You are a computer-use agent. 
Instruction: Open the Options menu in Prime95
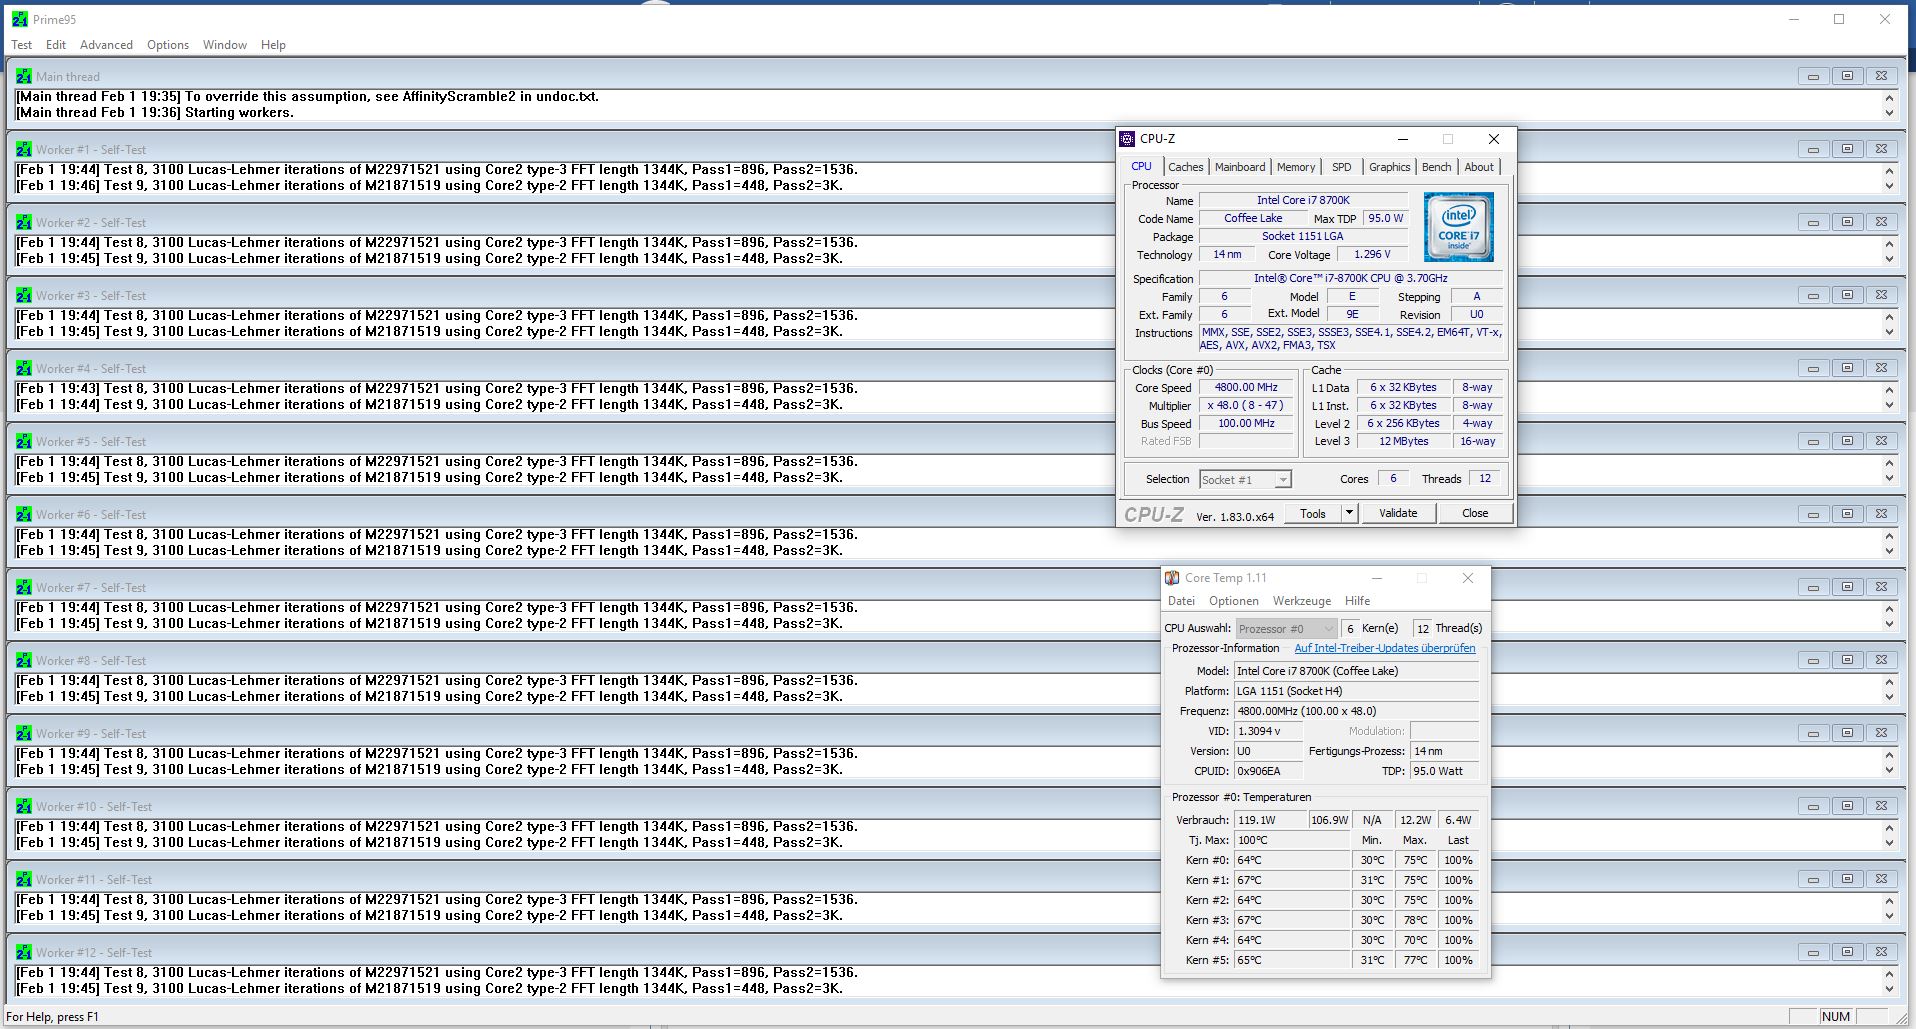(x=168, y=45)
